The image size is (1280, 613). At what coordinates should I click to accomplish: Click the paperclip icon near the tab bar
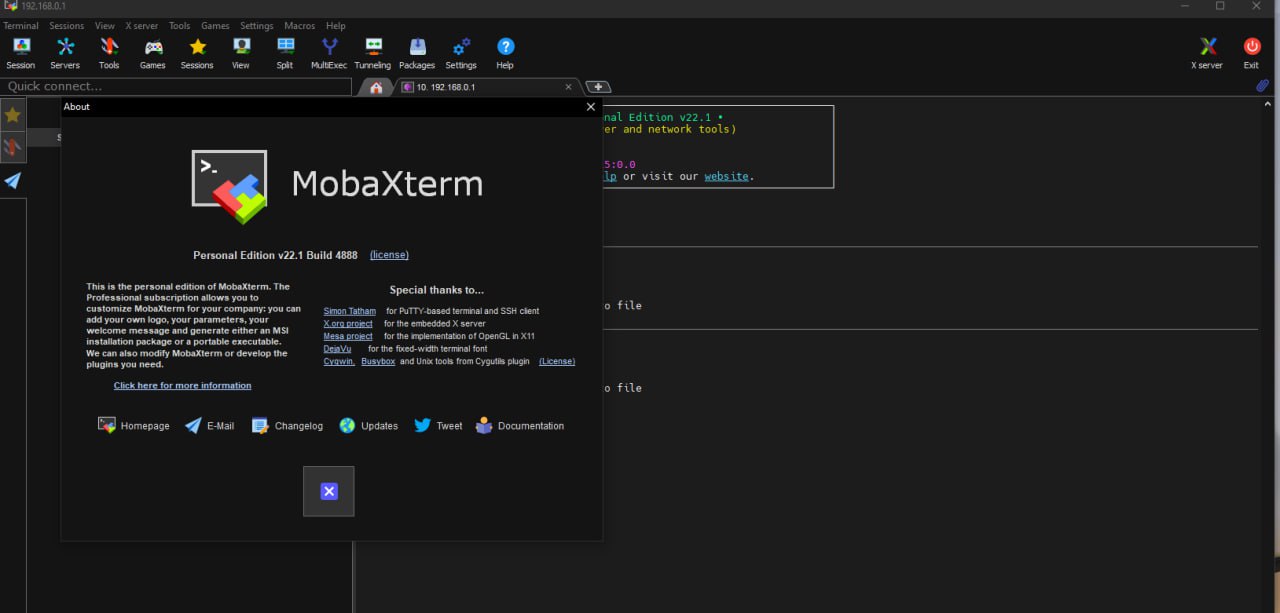[1262, 86]
